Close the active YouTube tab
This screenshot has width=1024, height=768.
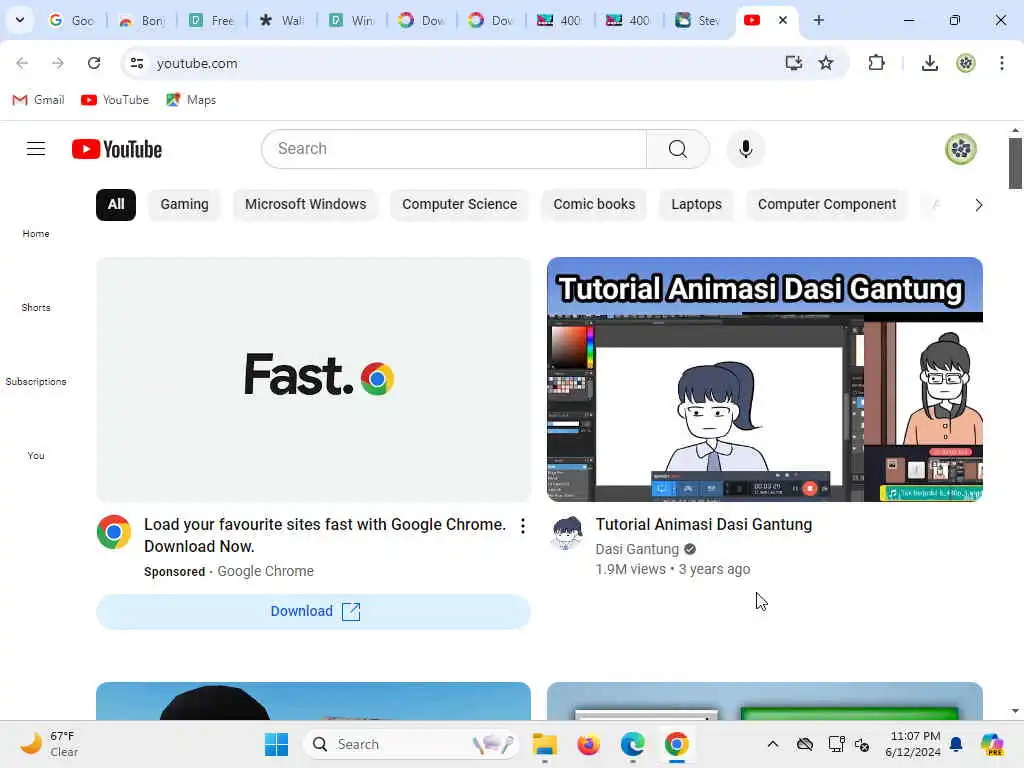[x=782, y=20]
